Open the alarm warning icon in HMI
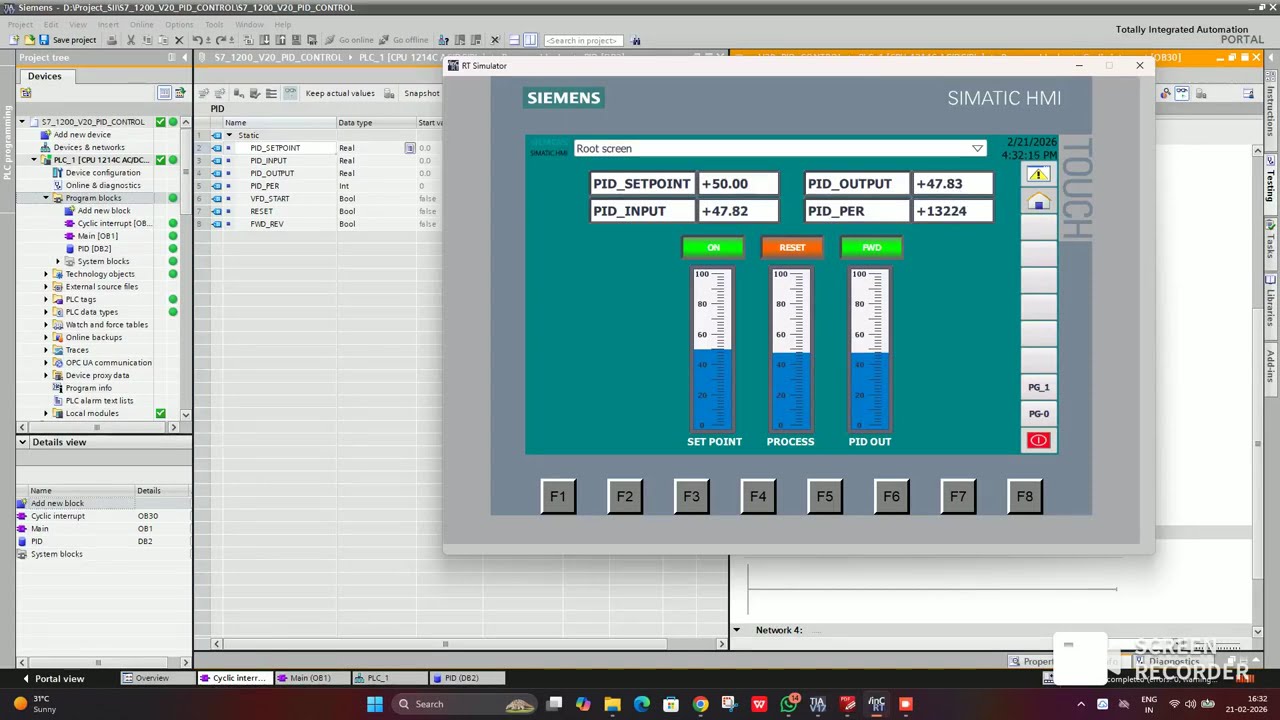Screen dimensions: 1280x720 pos(1038,174)
